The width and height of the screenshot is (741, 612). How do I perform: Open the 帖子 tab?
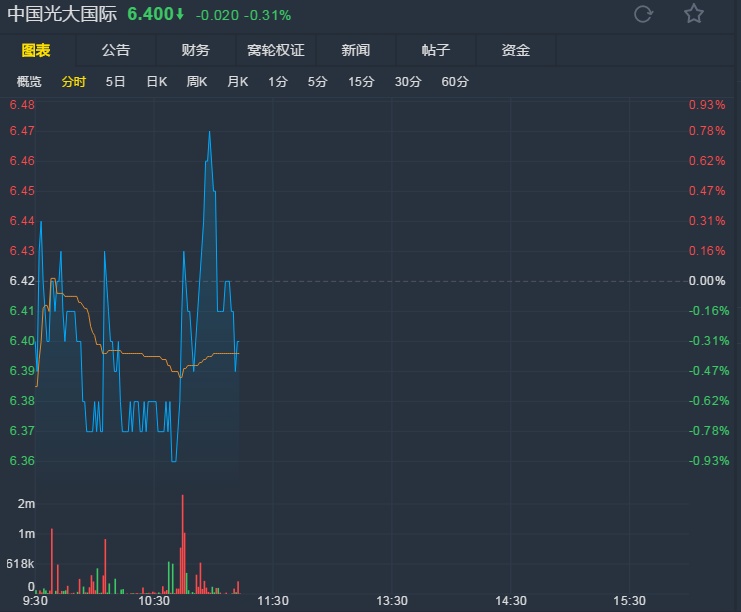pos(435,50)
